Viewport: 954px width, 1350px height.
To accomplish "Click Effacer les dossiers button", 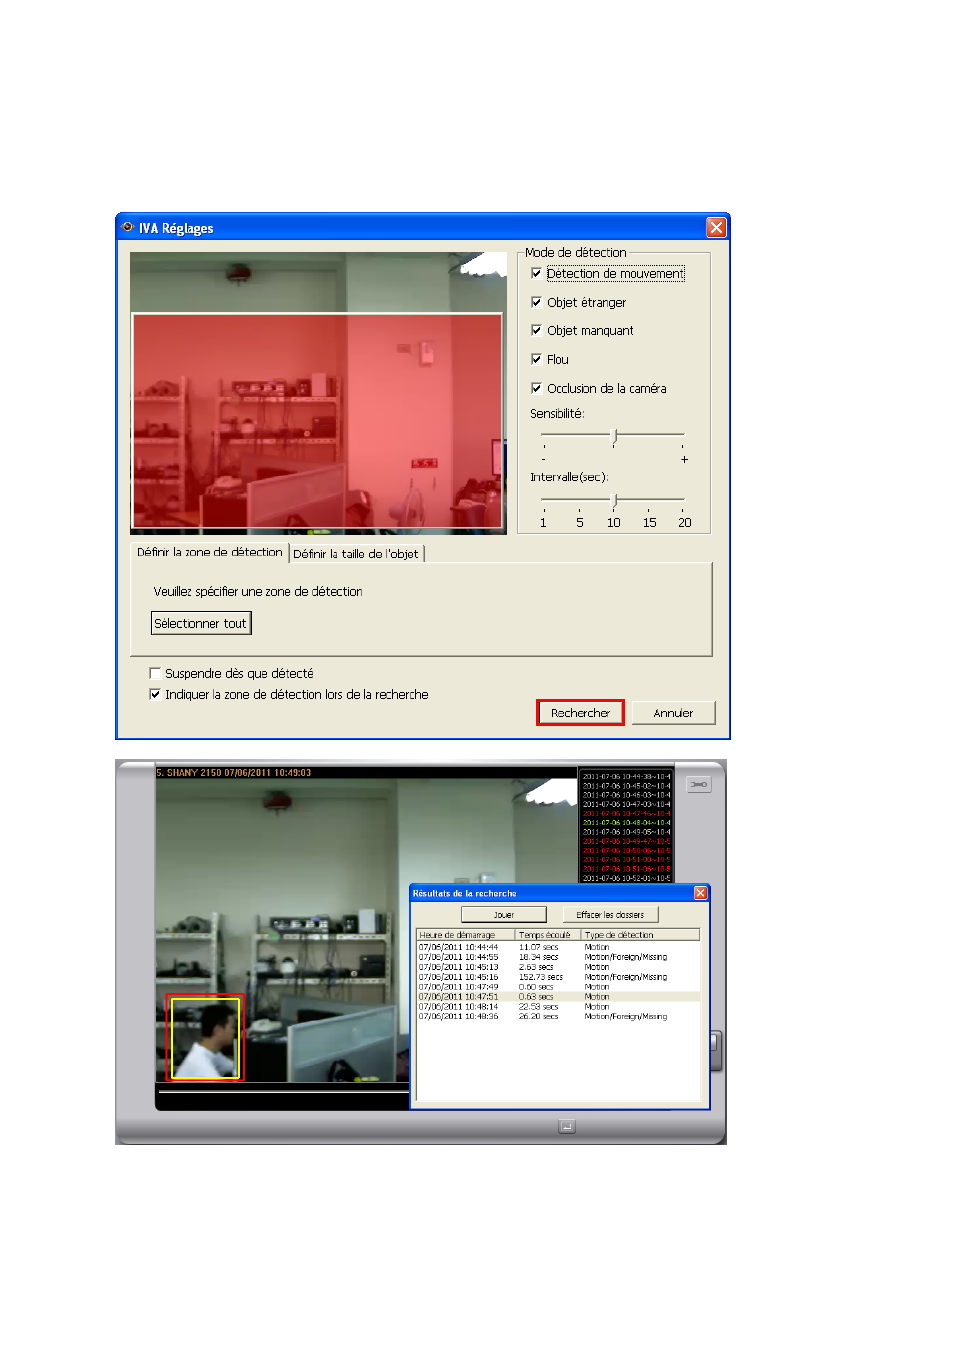I will [x=610, y=915].
